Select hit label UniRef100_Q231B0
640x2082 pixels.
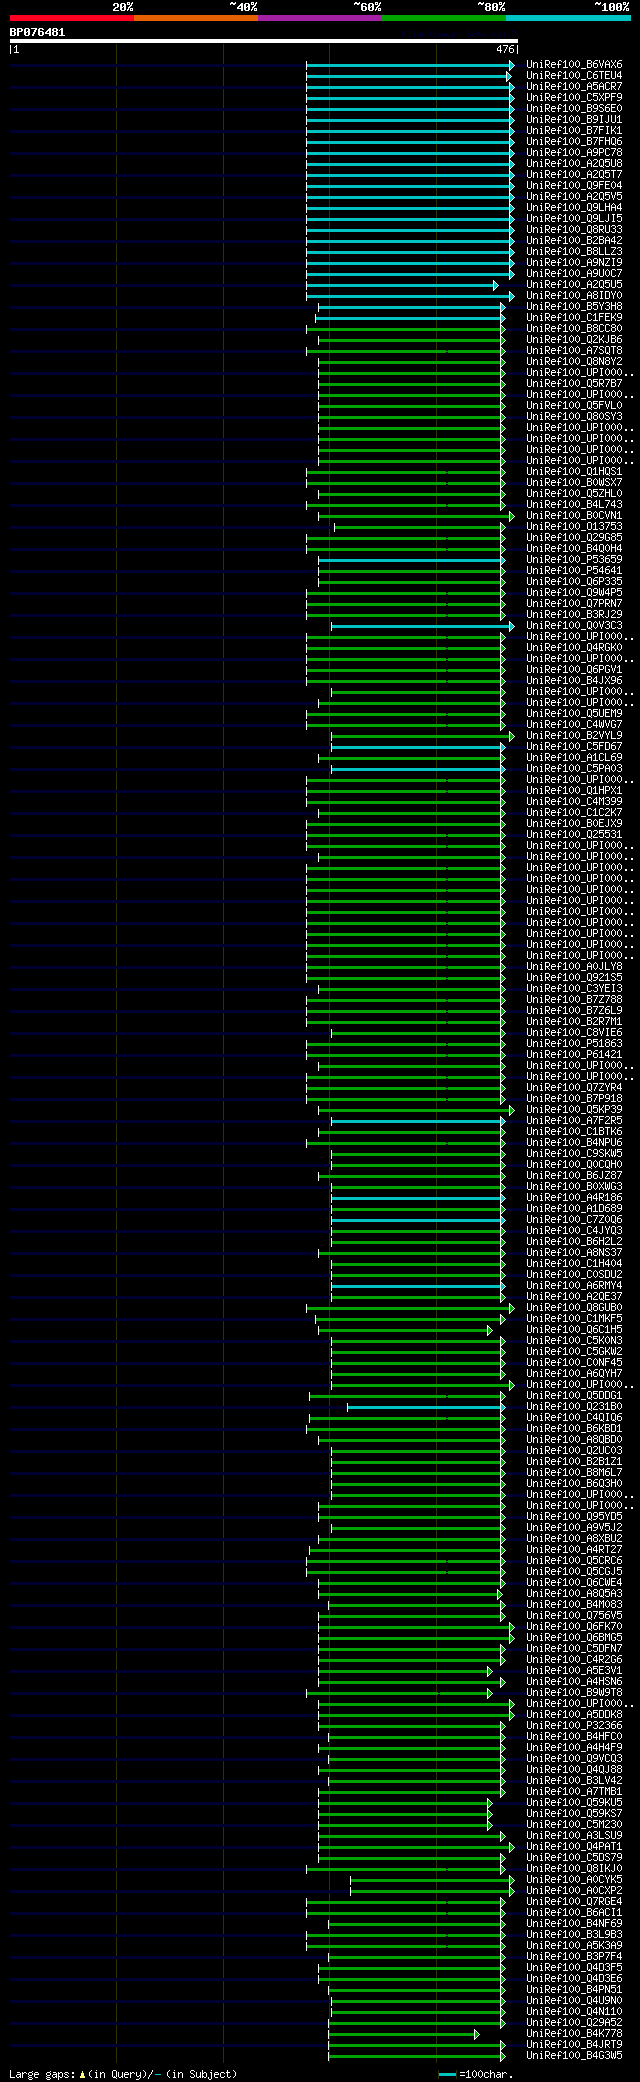574,1407
